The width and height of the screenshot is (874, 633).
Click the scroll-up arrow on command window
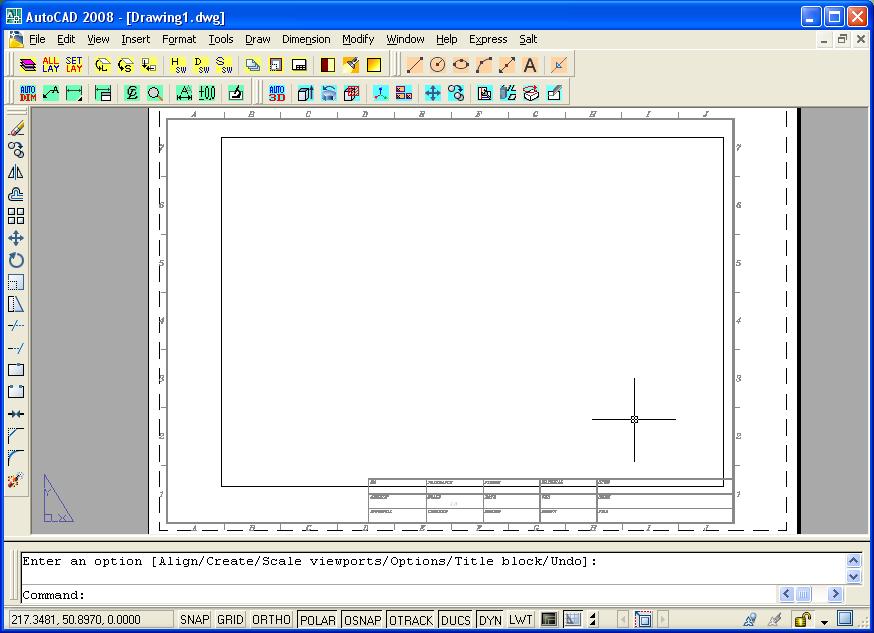854,560
